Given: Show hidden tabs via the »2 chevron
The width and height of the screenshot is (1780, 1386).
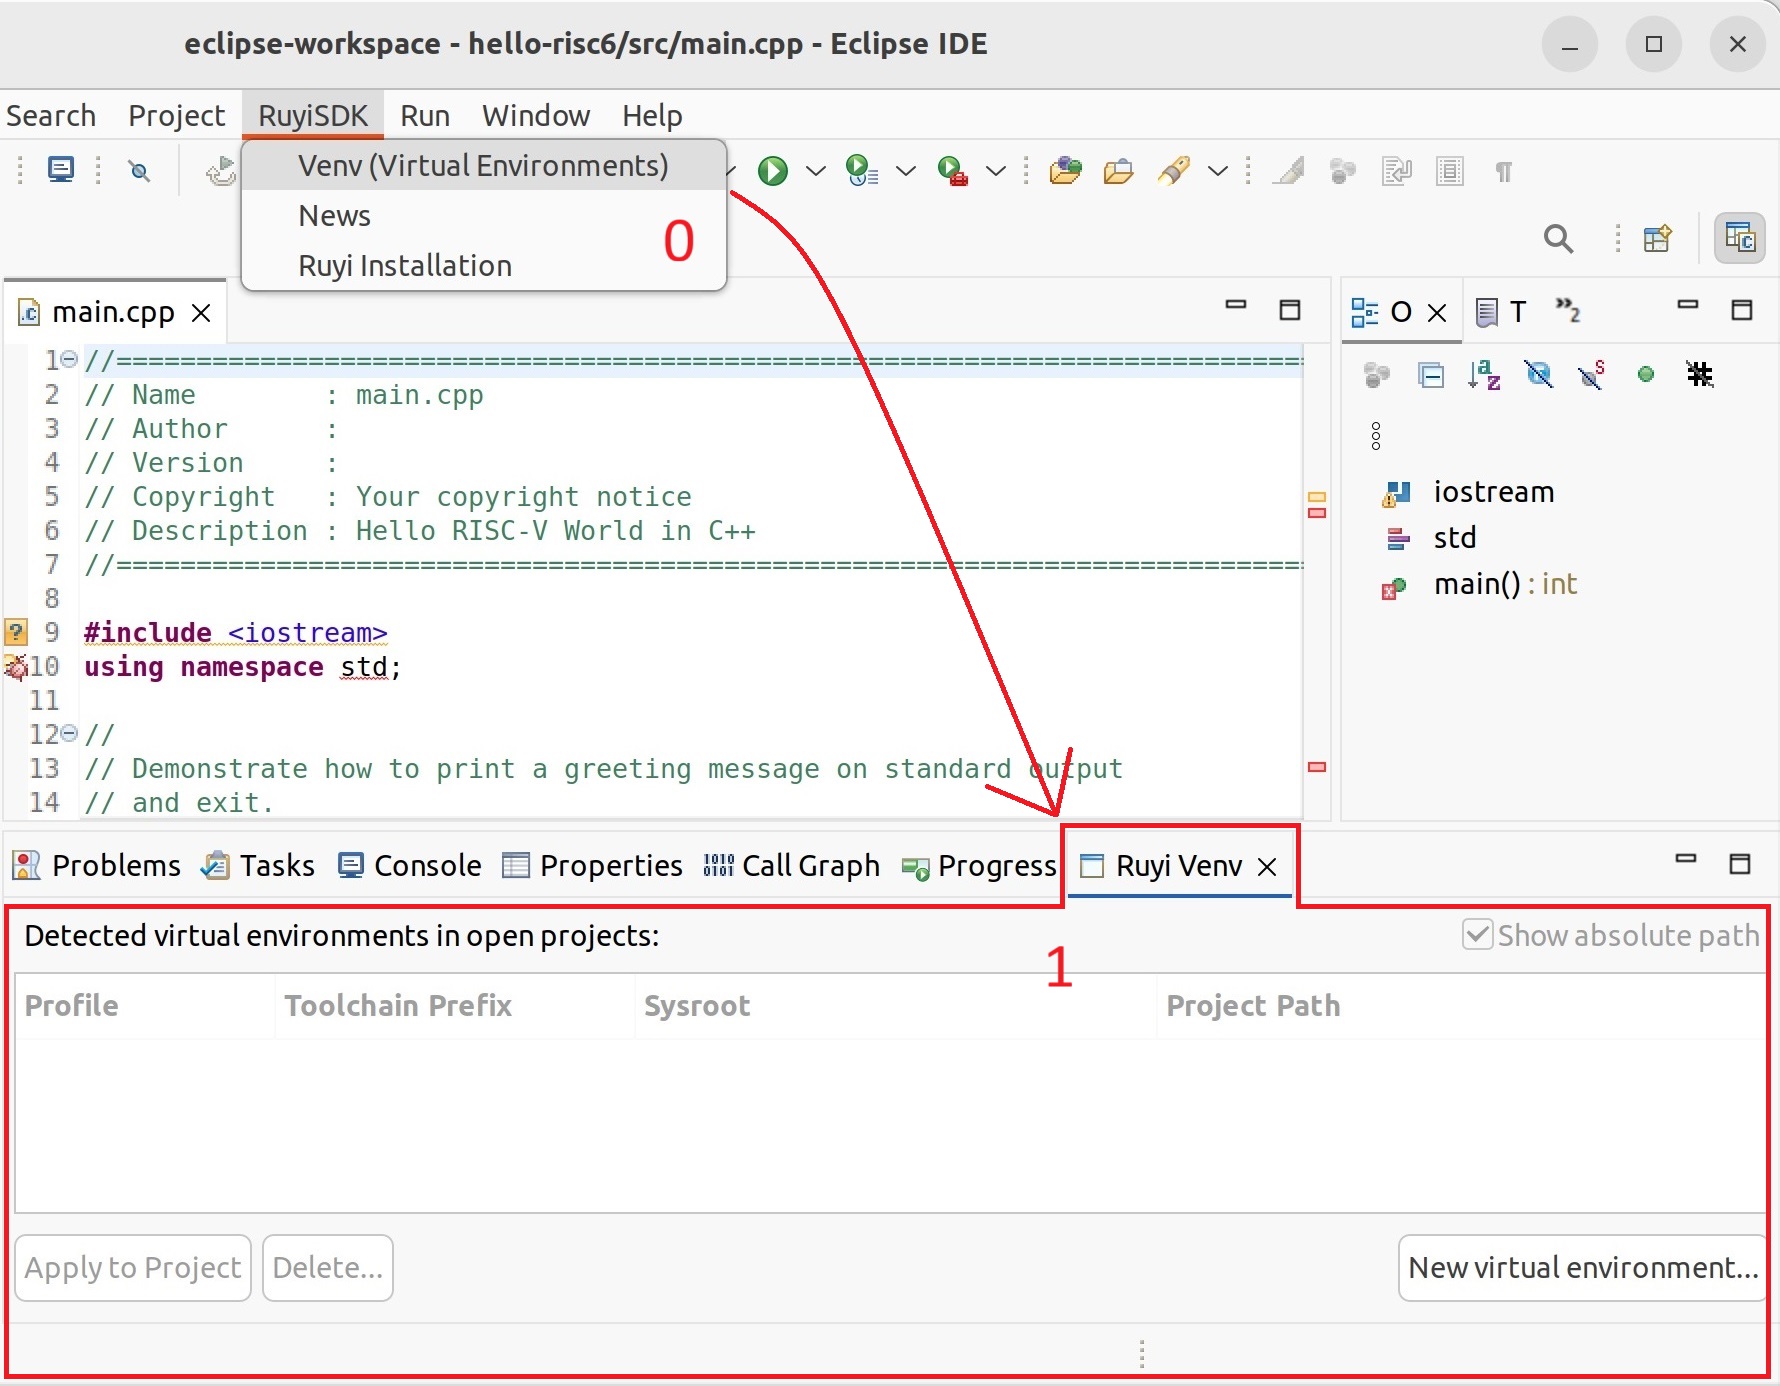Looking at the screenshot, I should 1567,312.
